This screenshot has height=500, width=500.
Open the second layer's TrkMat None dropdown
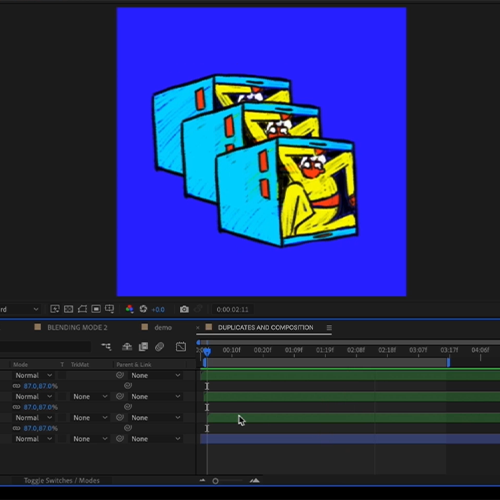(x=90, y=397)
